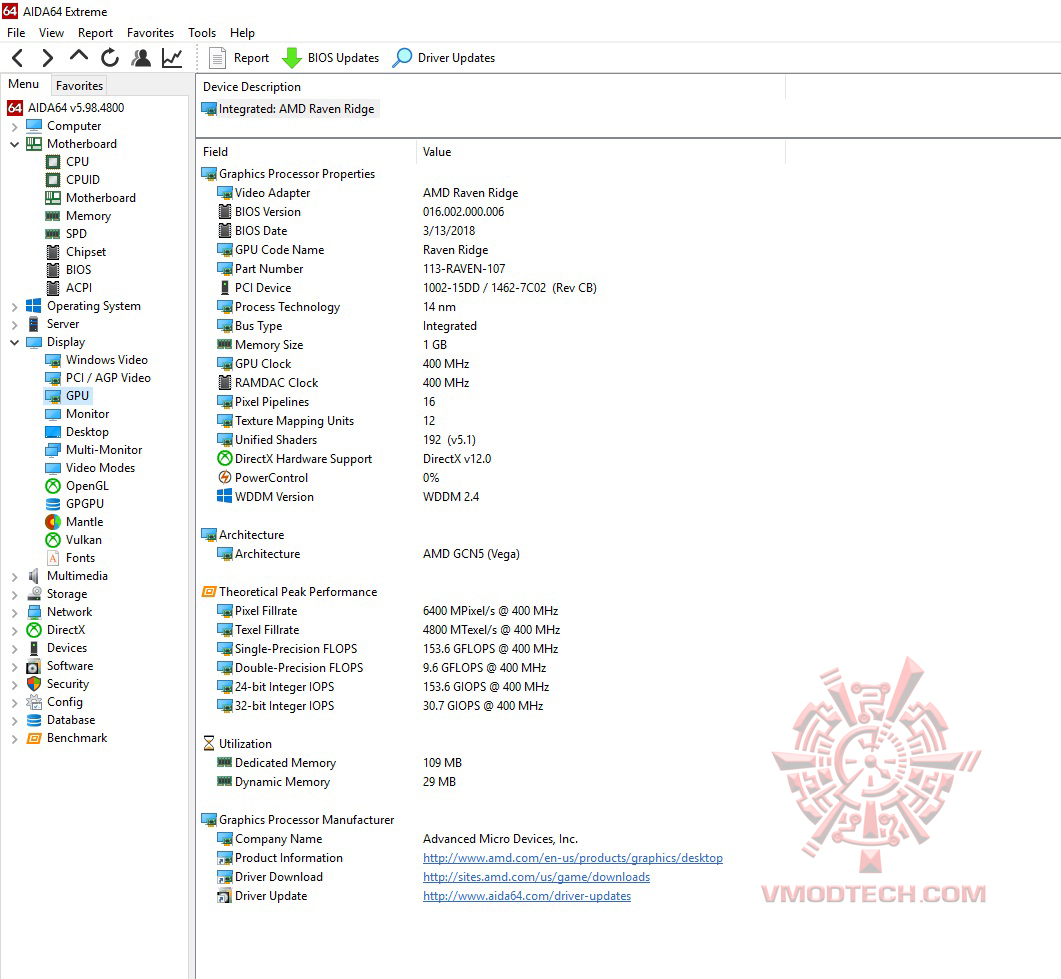Expand the Benchmark tree node

tap(15, 739)
